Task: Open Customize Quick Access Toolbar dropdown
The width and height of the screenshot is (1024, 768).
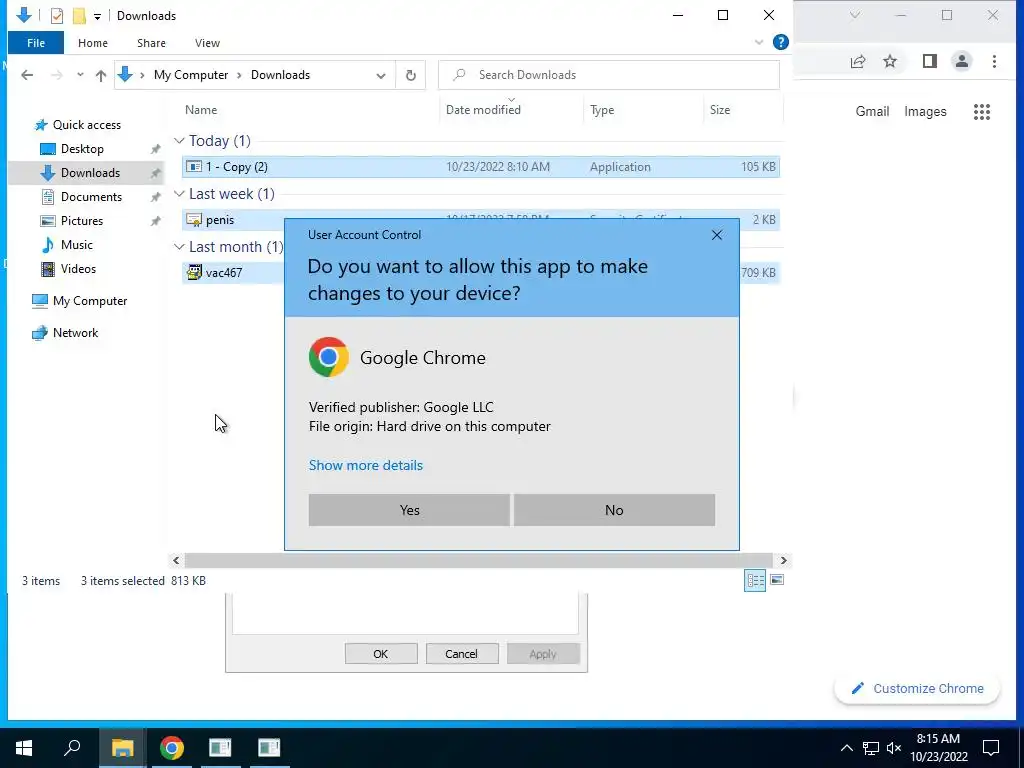Action: click(97, 16)
